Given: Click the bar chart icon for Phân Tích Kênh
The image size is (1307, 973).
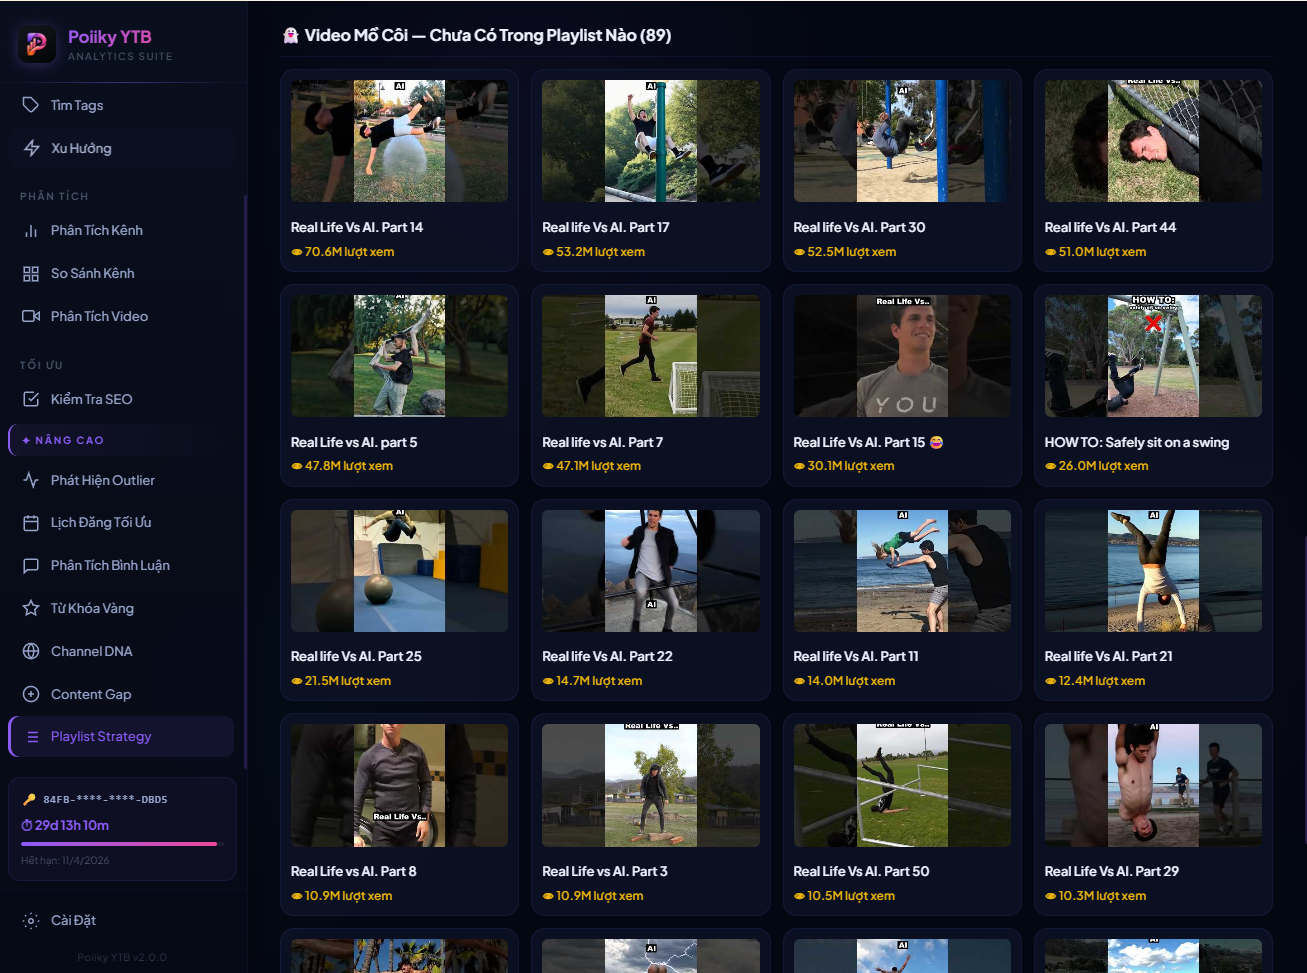Looking at the screenshot, I should 31,231.
